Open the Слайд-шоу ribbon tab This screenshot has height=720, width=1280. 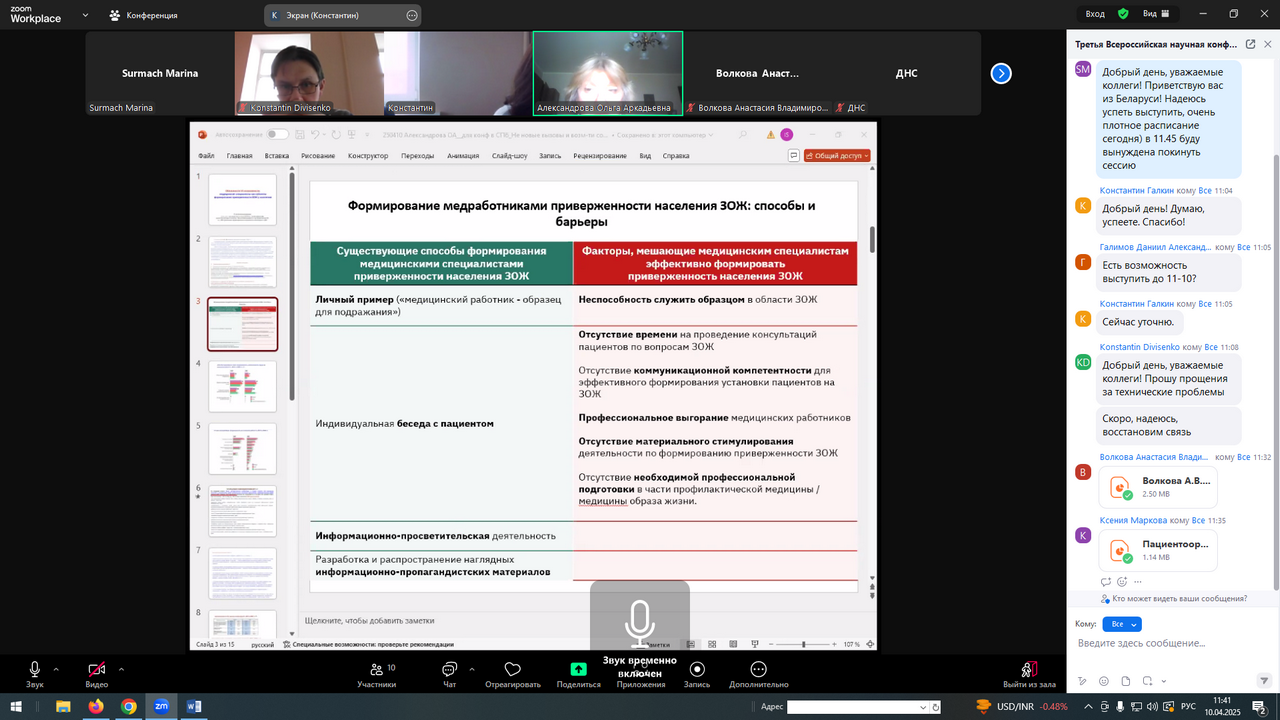510,156
